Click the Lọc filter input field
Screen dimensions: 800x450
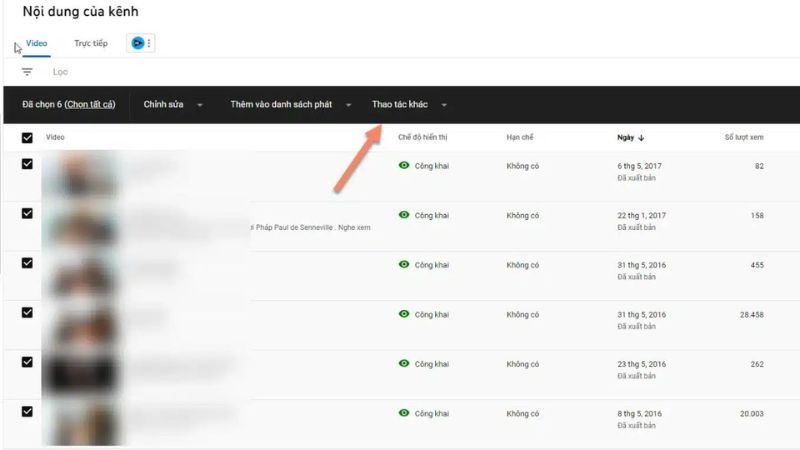coord(200,72)
